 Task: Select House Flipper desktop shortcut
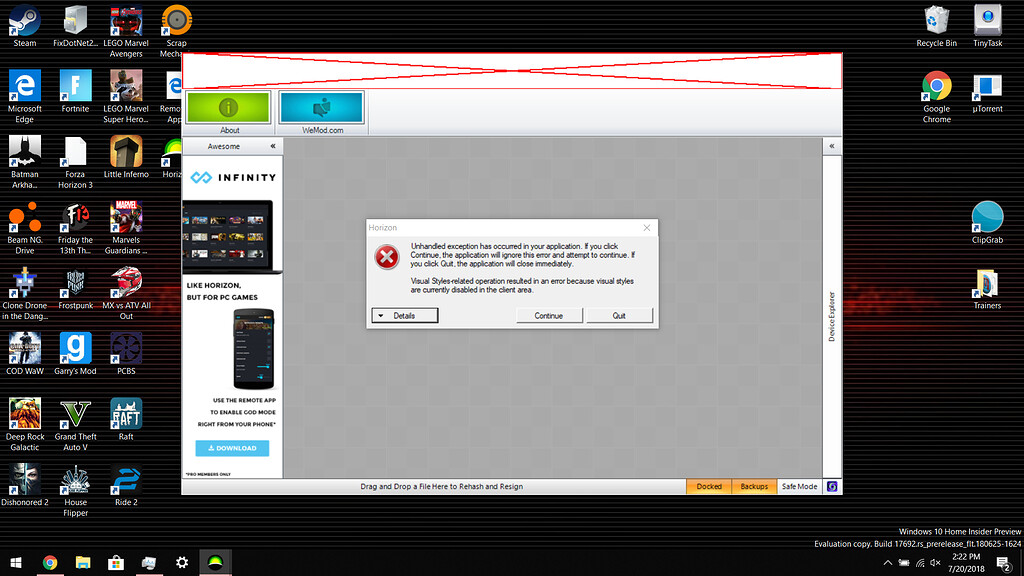(x=75, y=490)
